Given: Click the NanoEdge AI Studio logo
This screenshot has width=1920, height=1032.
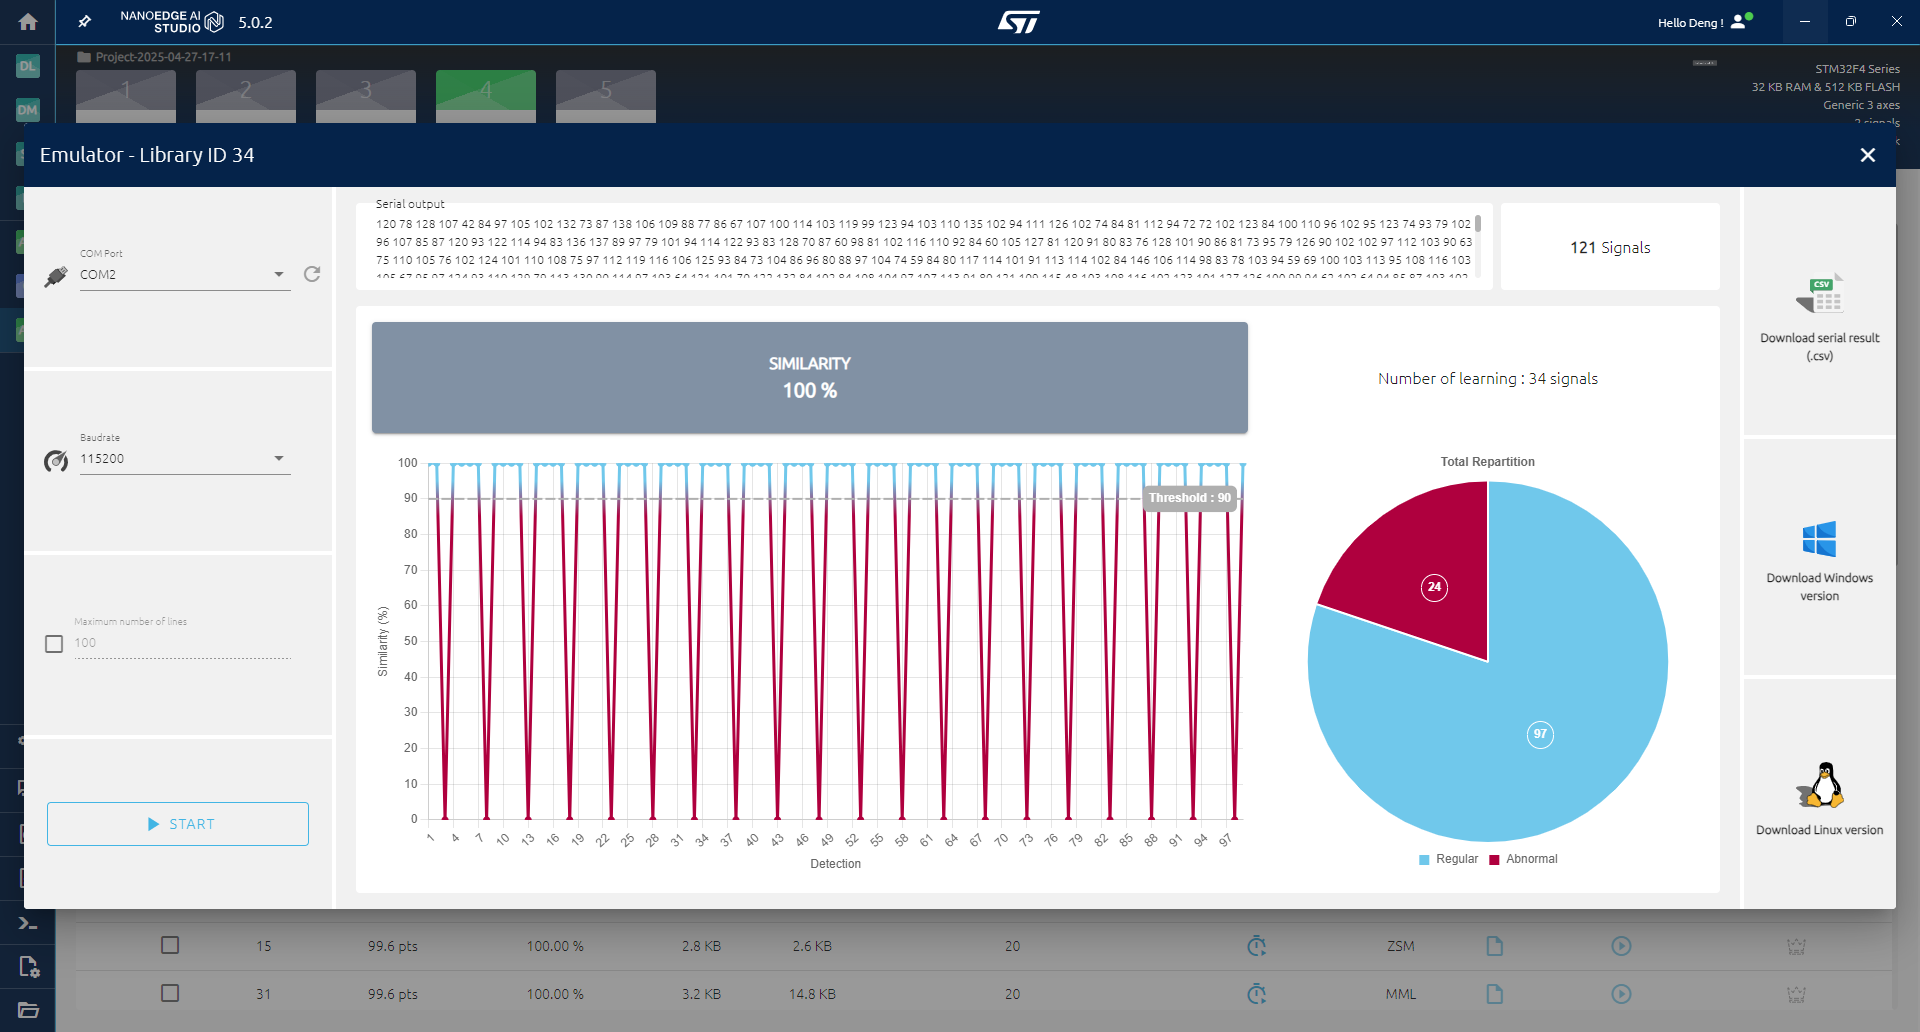Looking at the screenshot, I should click(x=172, y=22).
